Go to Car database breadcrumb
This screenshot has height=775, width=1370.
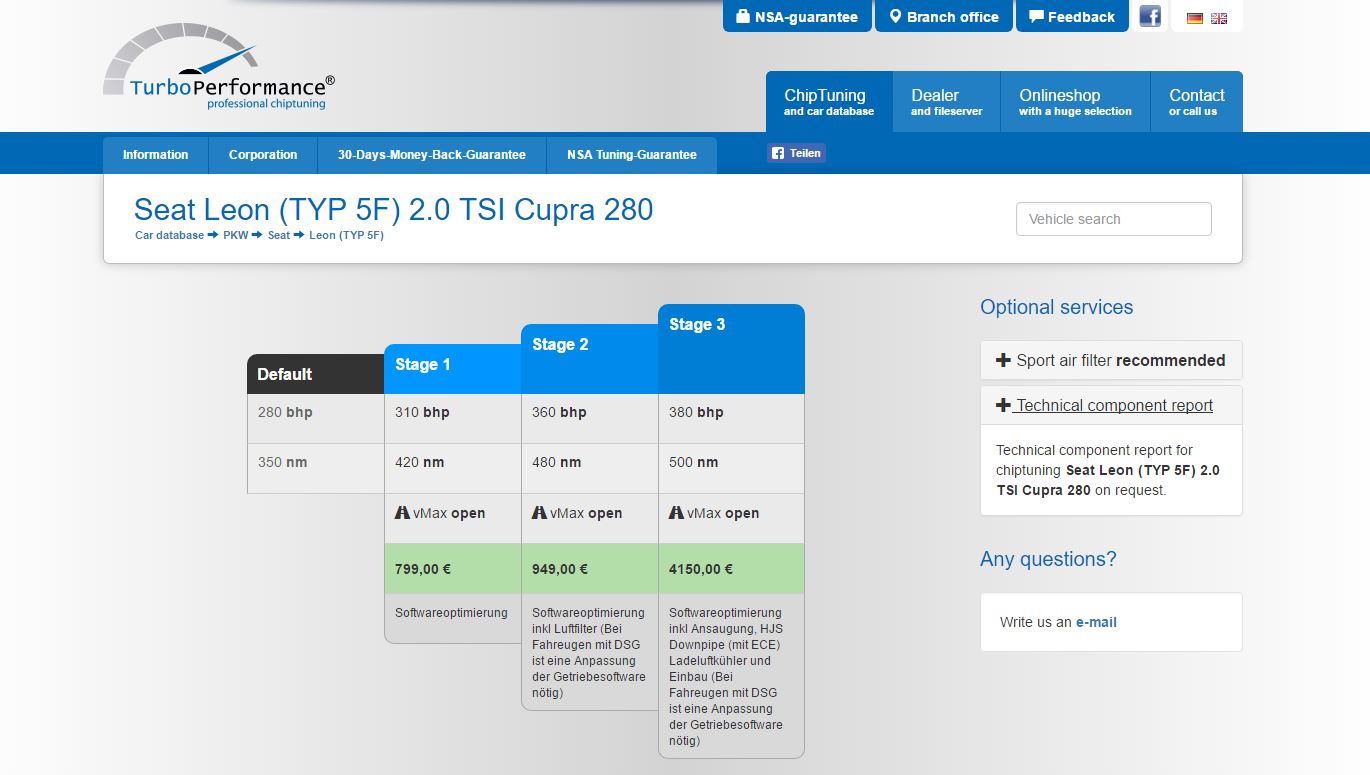pos(169,236)
